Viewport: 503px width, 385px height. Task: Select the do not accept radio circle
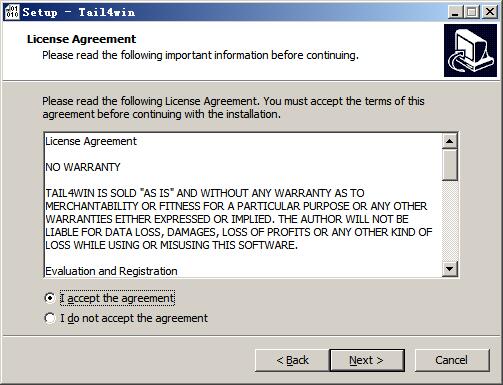pos(50,318)
